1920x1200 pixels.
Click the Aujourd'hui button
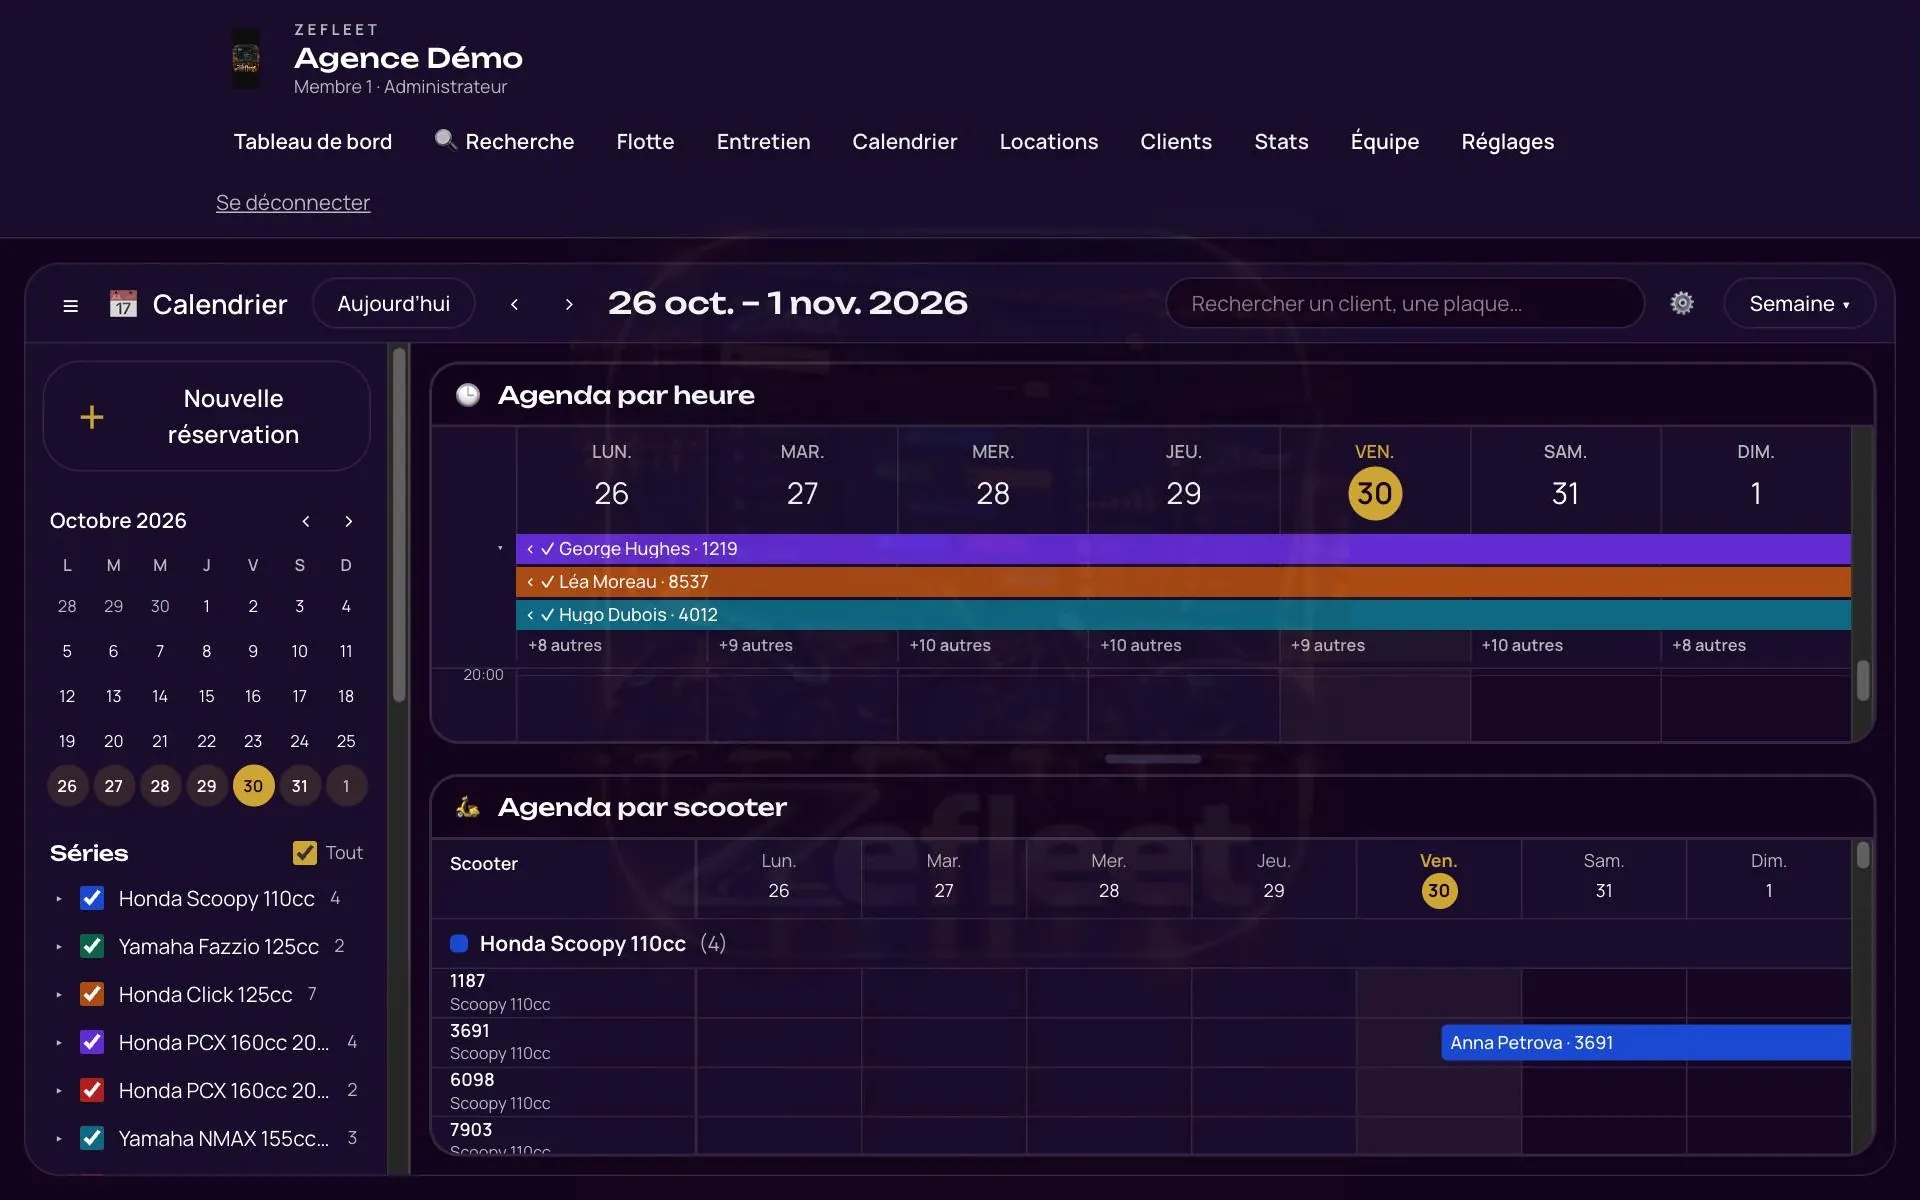(394, 303)
